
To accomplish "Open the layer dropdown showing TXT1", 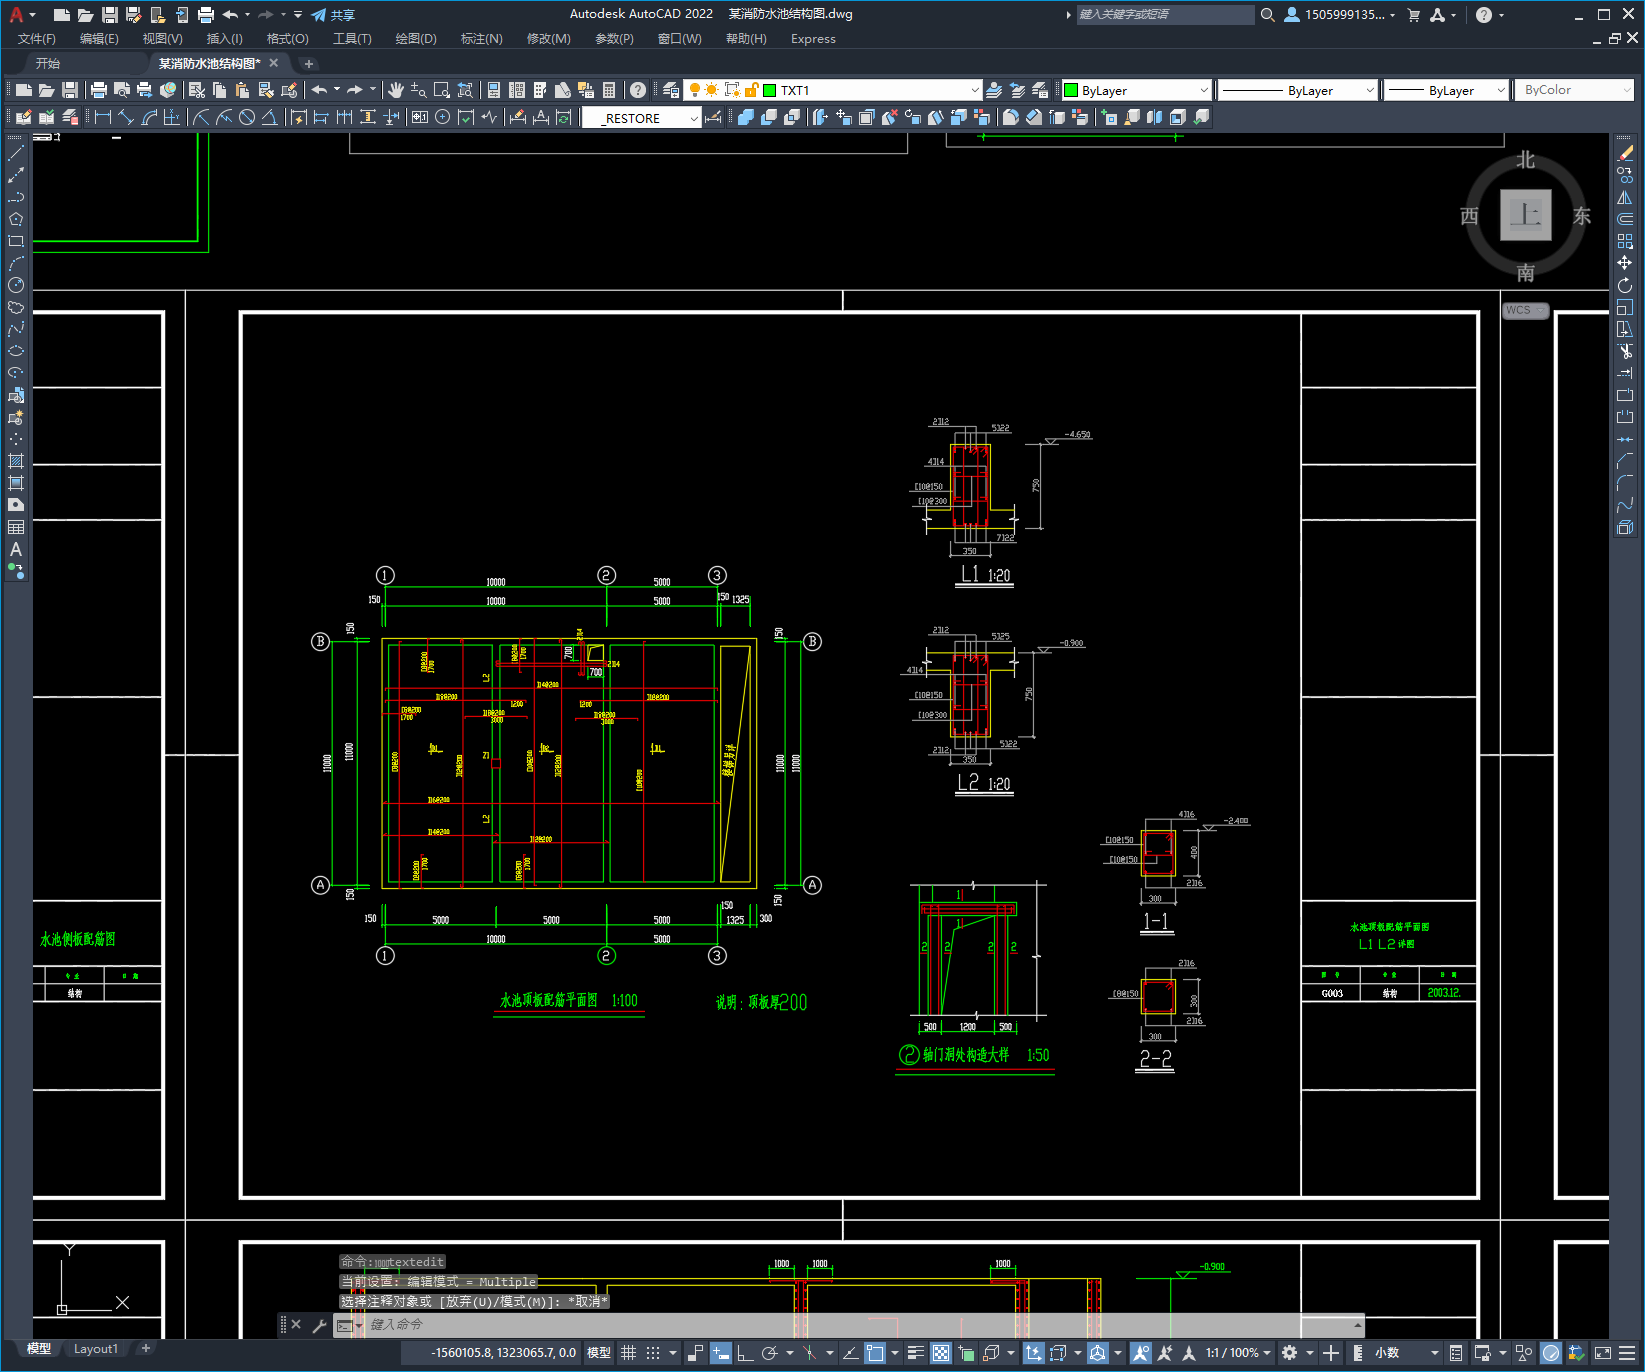I will tap(832, 90).
